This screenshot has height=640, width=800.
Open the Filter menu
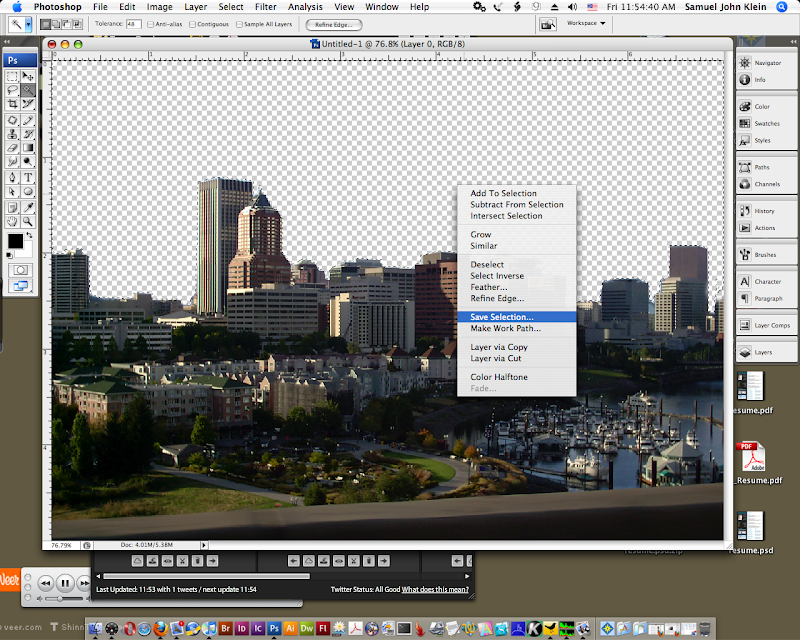265,7
